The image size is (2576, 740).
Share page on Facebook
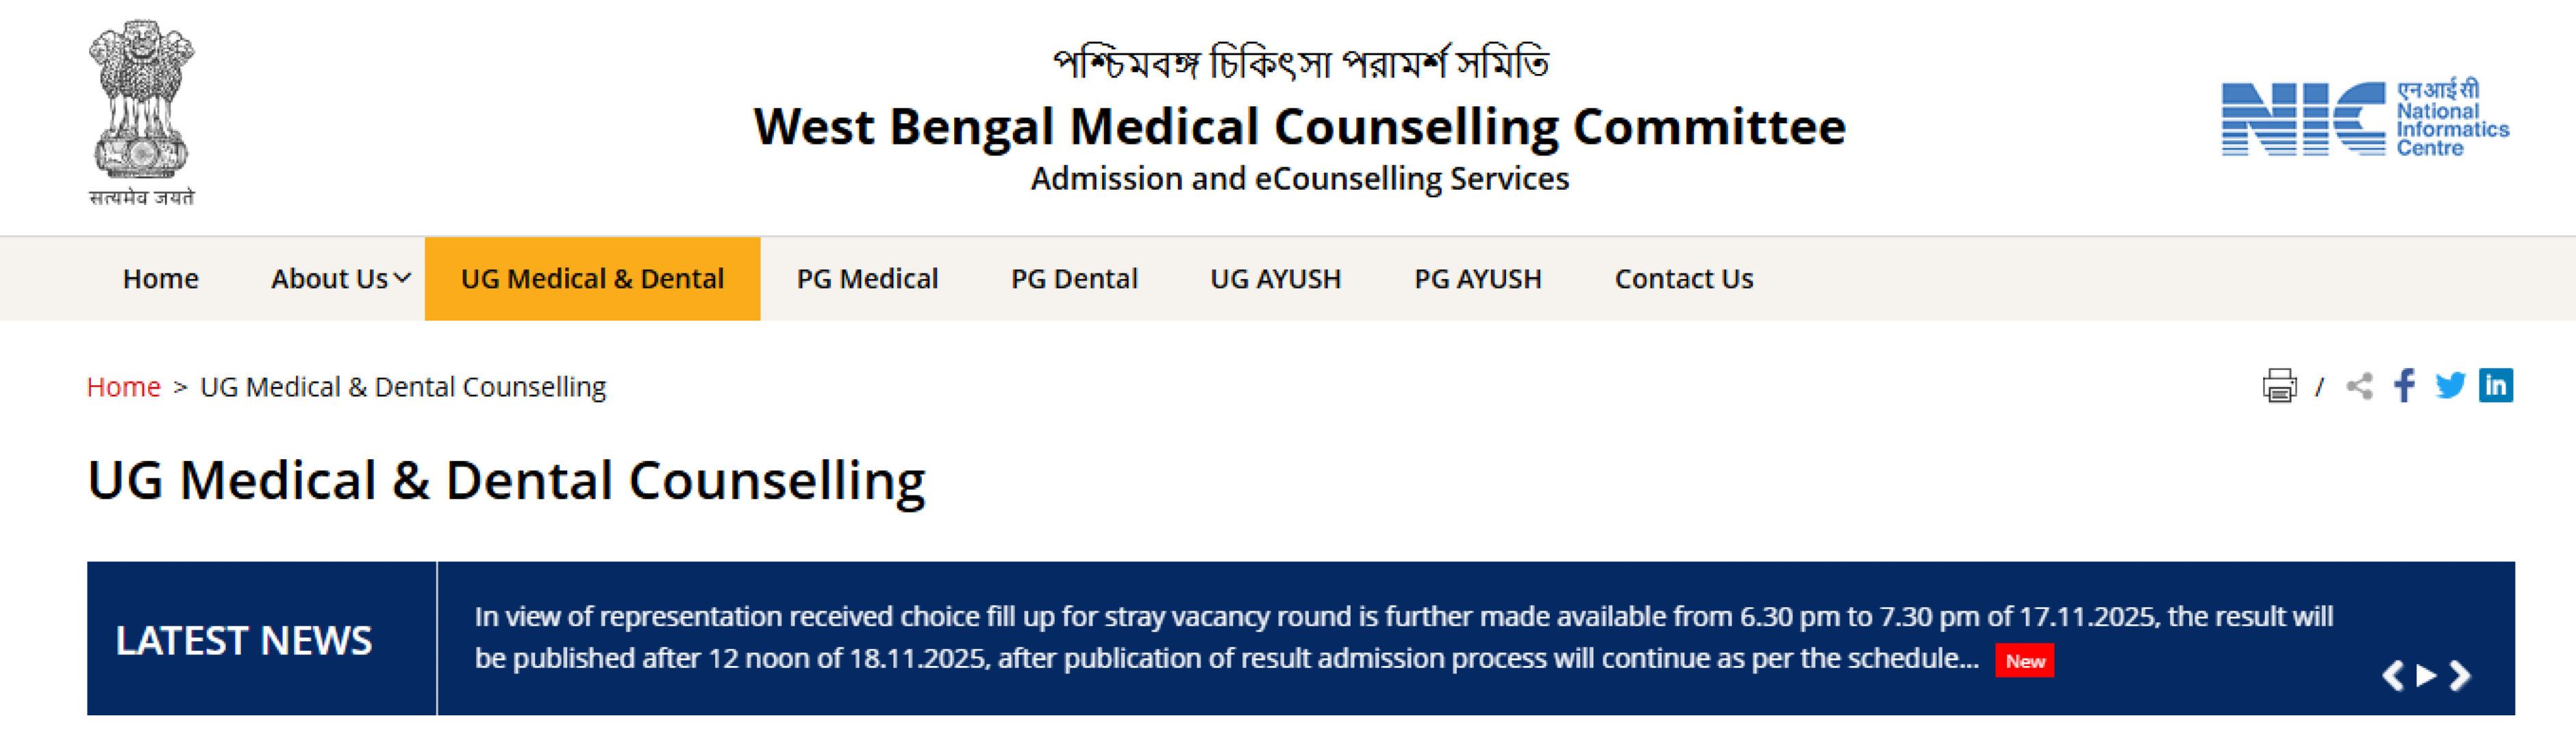(x=2404, y=385)
